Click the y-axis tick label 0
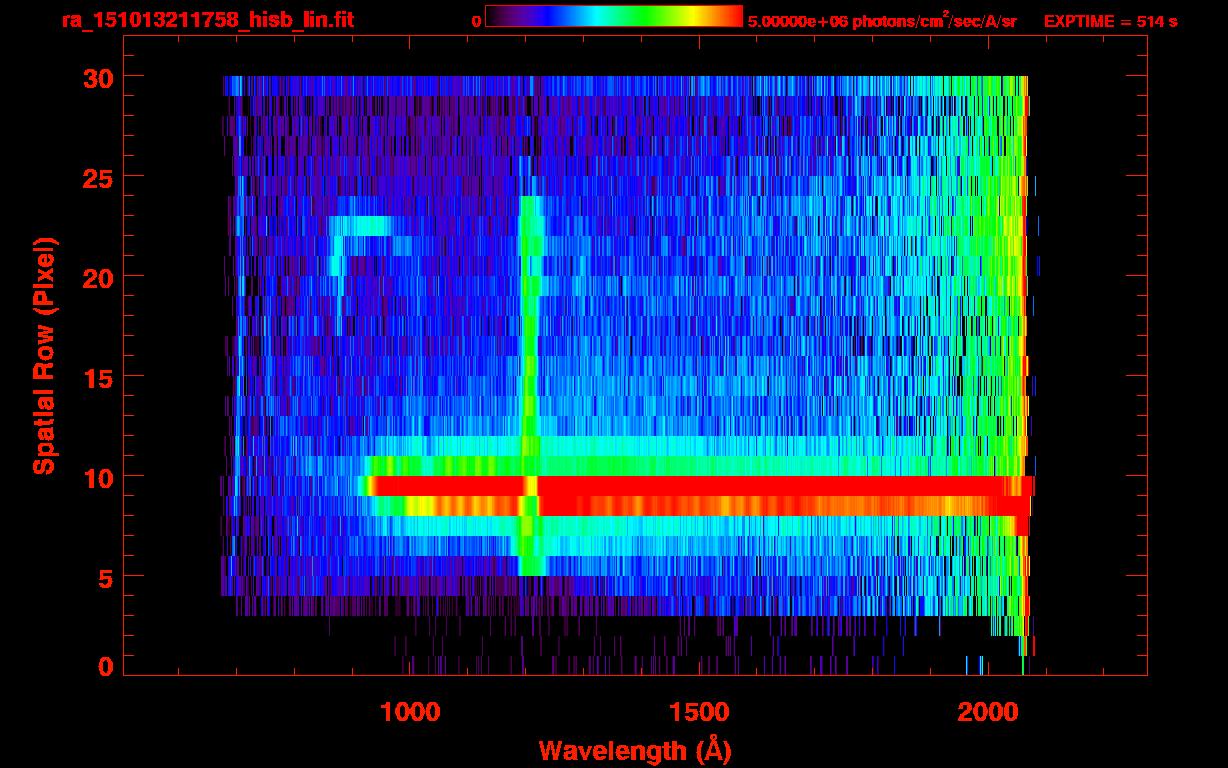This screenshot has width=1228, height=768. click(x=104, y=667)
